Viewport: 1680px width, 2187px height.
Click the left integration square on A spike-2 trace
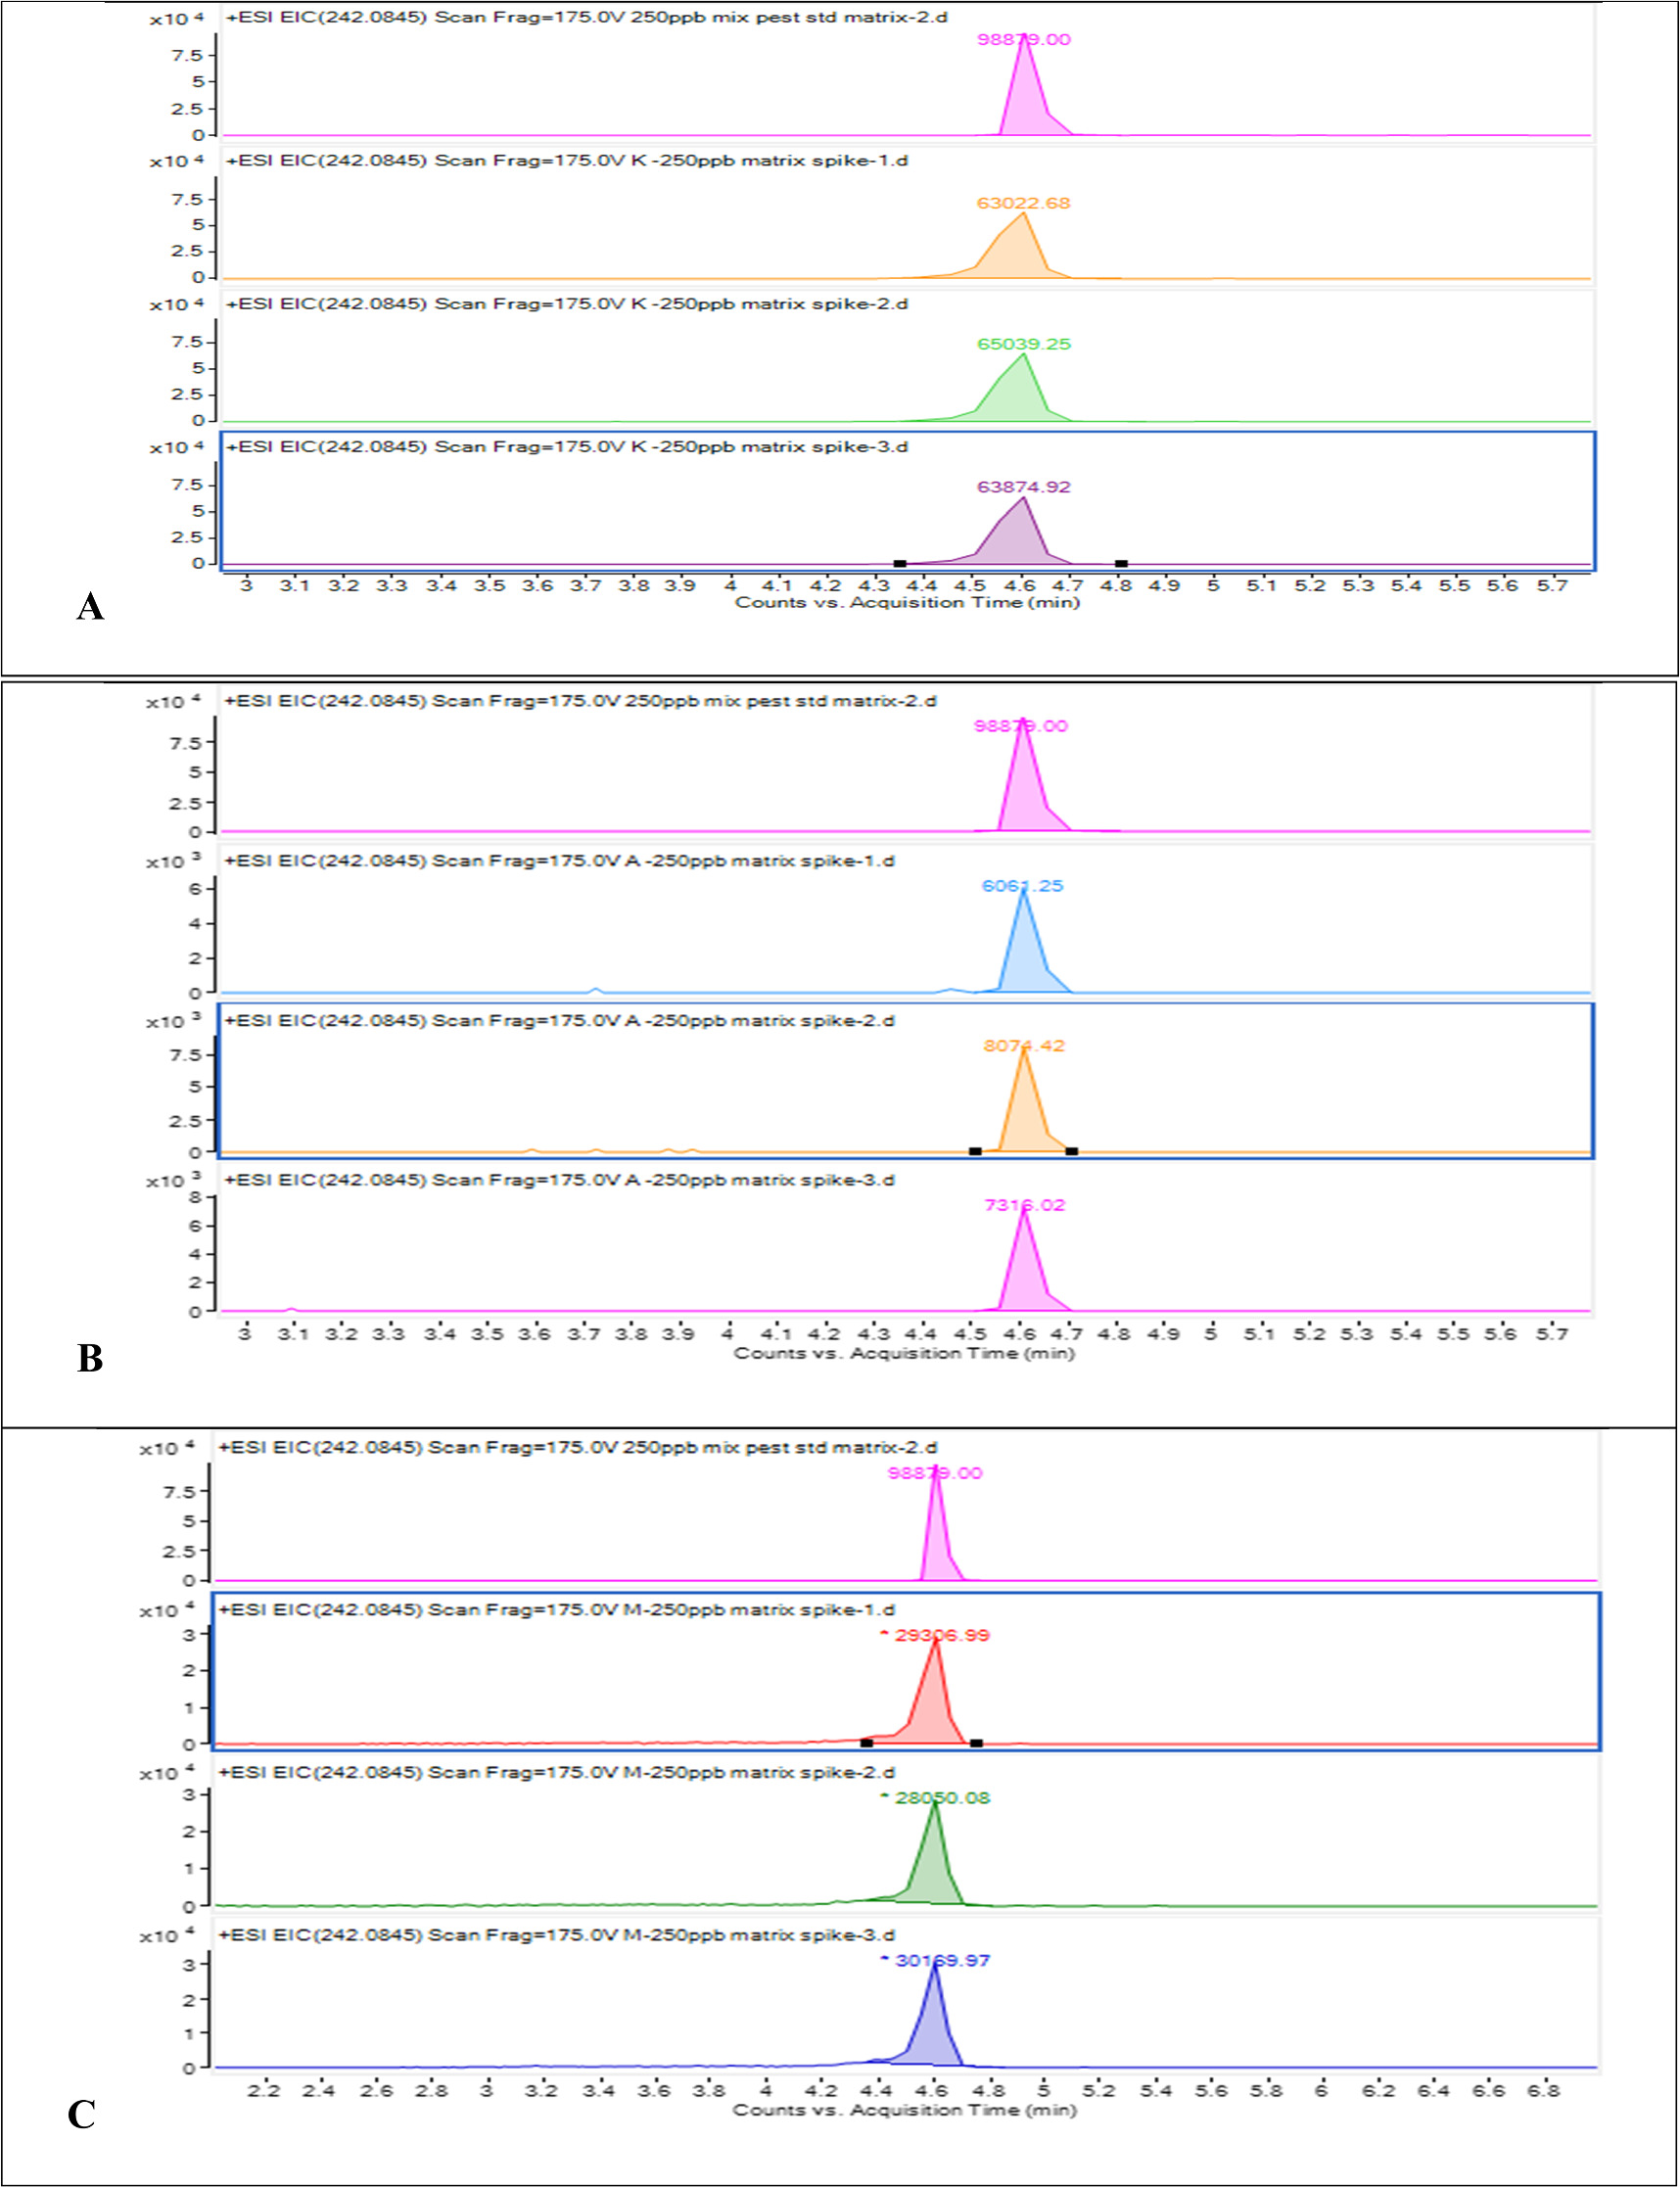point(975,1152)
